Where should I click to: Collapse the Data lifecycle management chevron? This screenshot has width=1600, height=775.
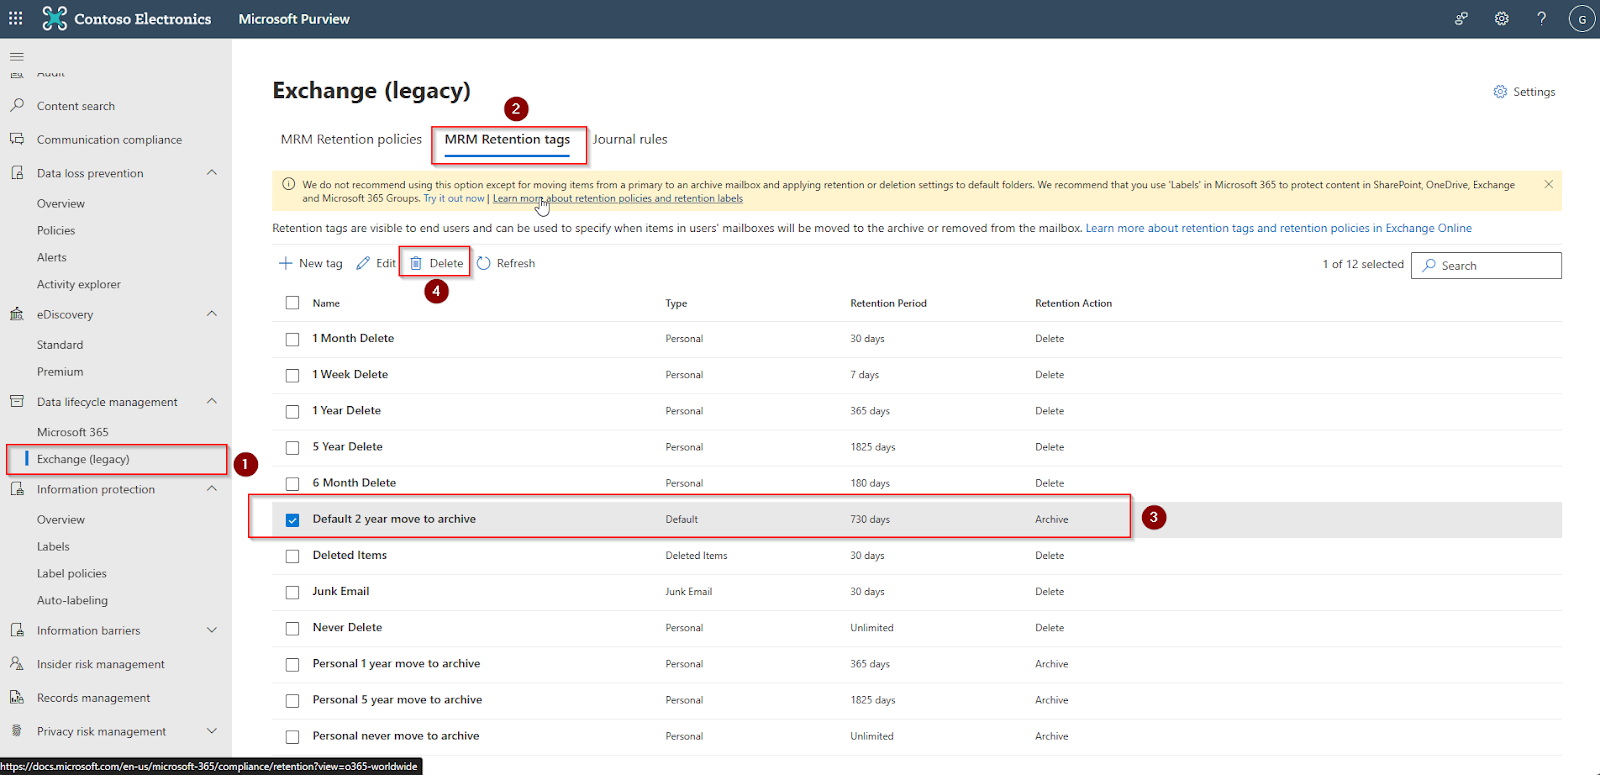[x=212, y=400]
